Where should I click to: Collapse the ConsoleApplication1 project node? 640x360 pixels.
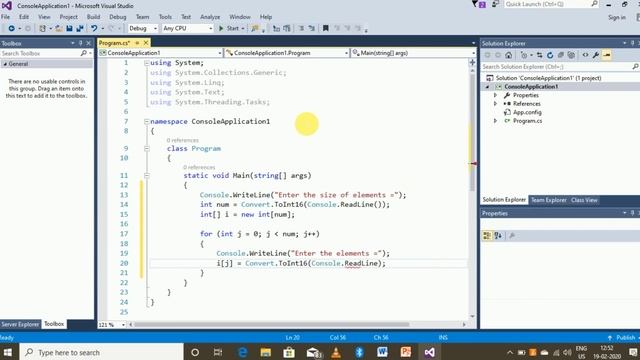coord(487,87)
